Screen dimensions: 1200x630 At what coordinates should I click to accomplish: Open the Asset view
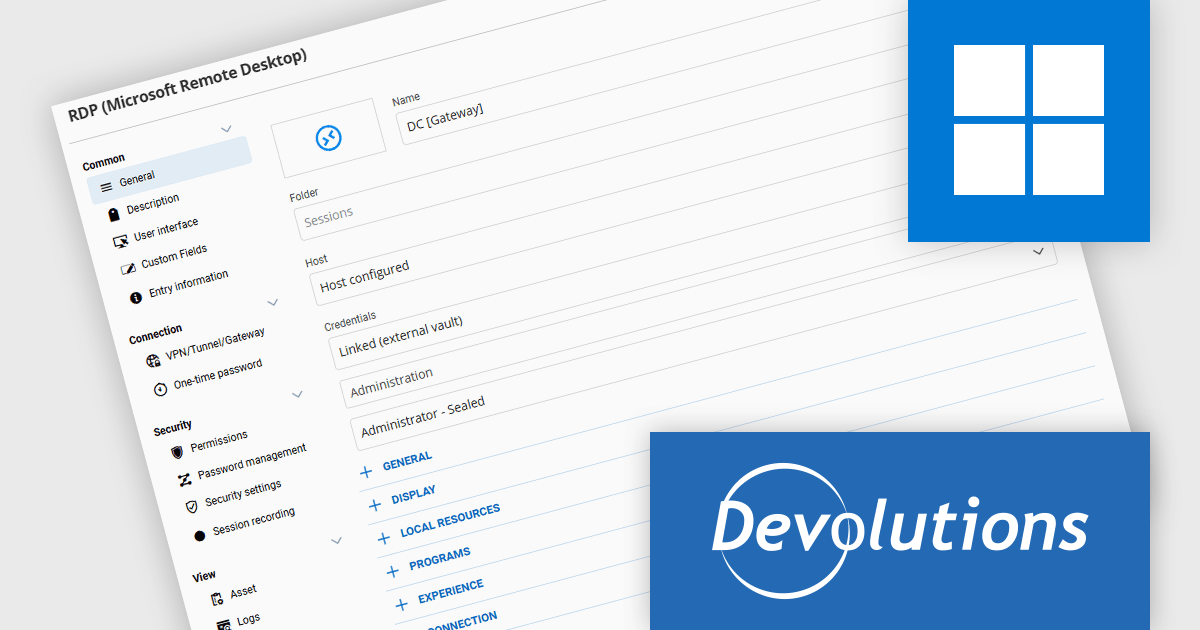(x=243, y=592)
